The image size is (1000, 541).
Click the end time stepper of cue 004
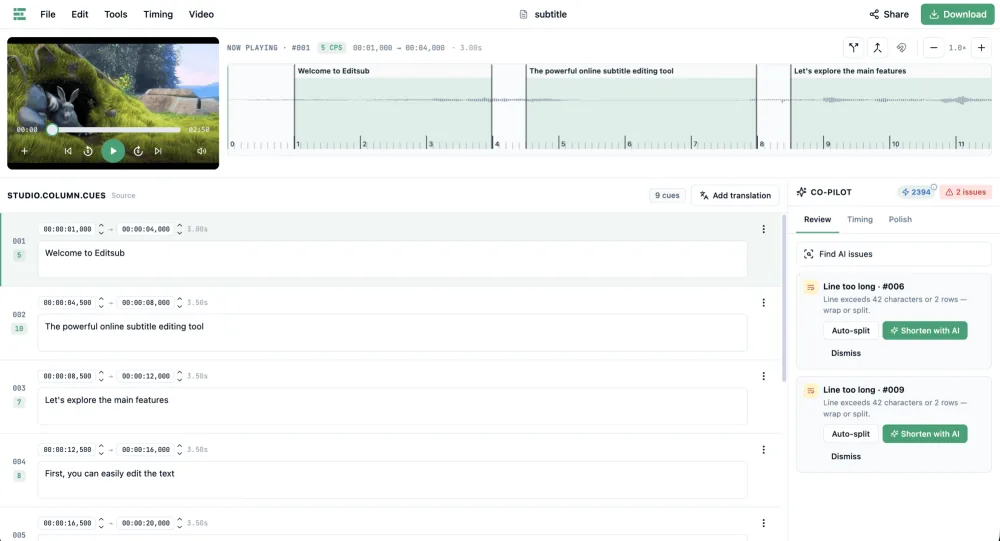pos(179,450)
